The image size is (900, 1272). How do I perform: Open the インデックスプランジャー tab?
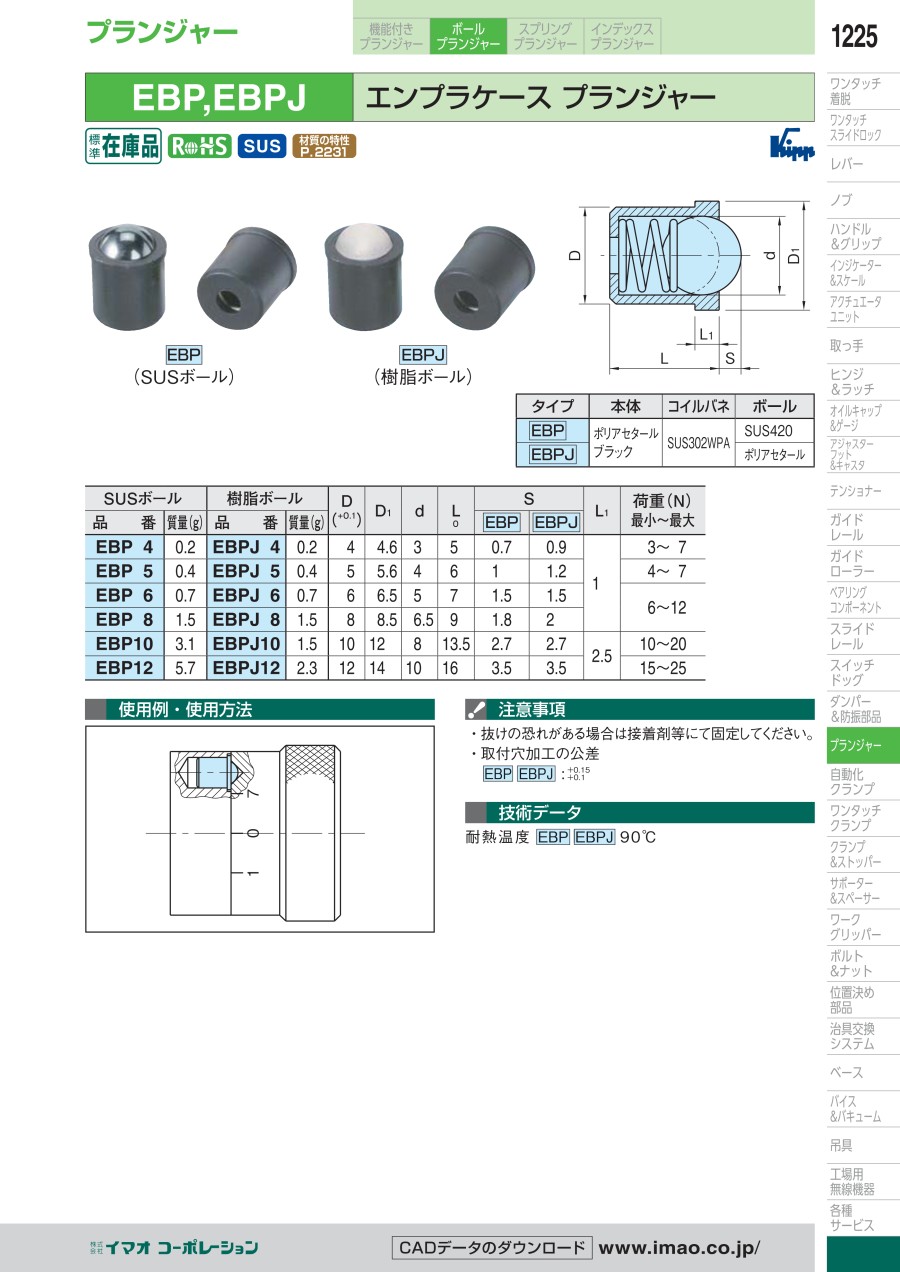(621, 37)
